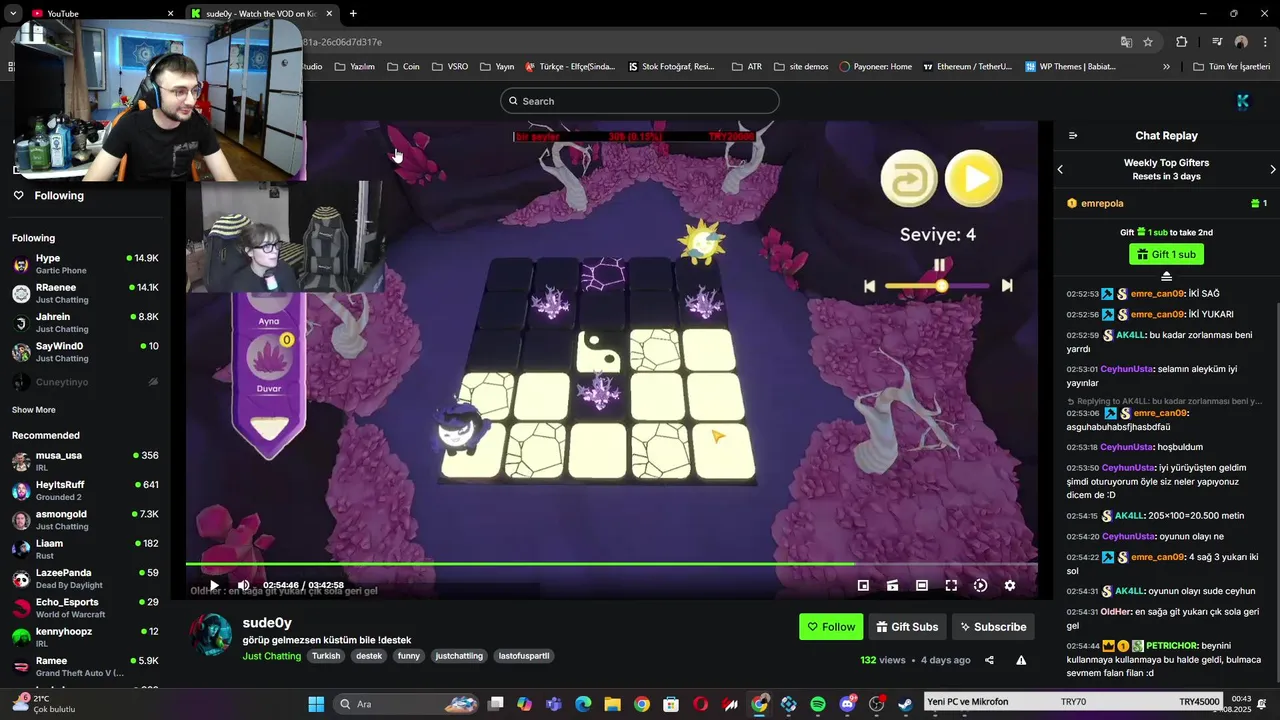
Task: Click the clip icon in player controls
Action: click(x=892, y=585)
